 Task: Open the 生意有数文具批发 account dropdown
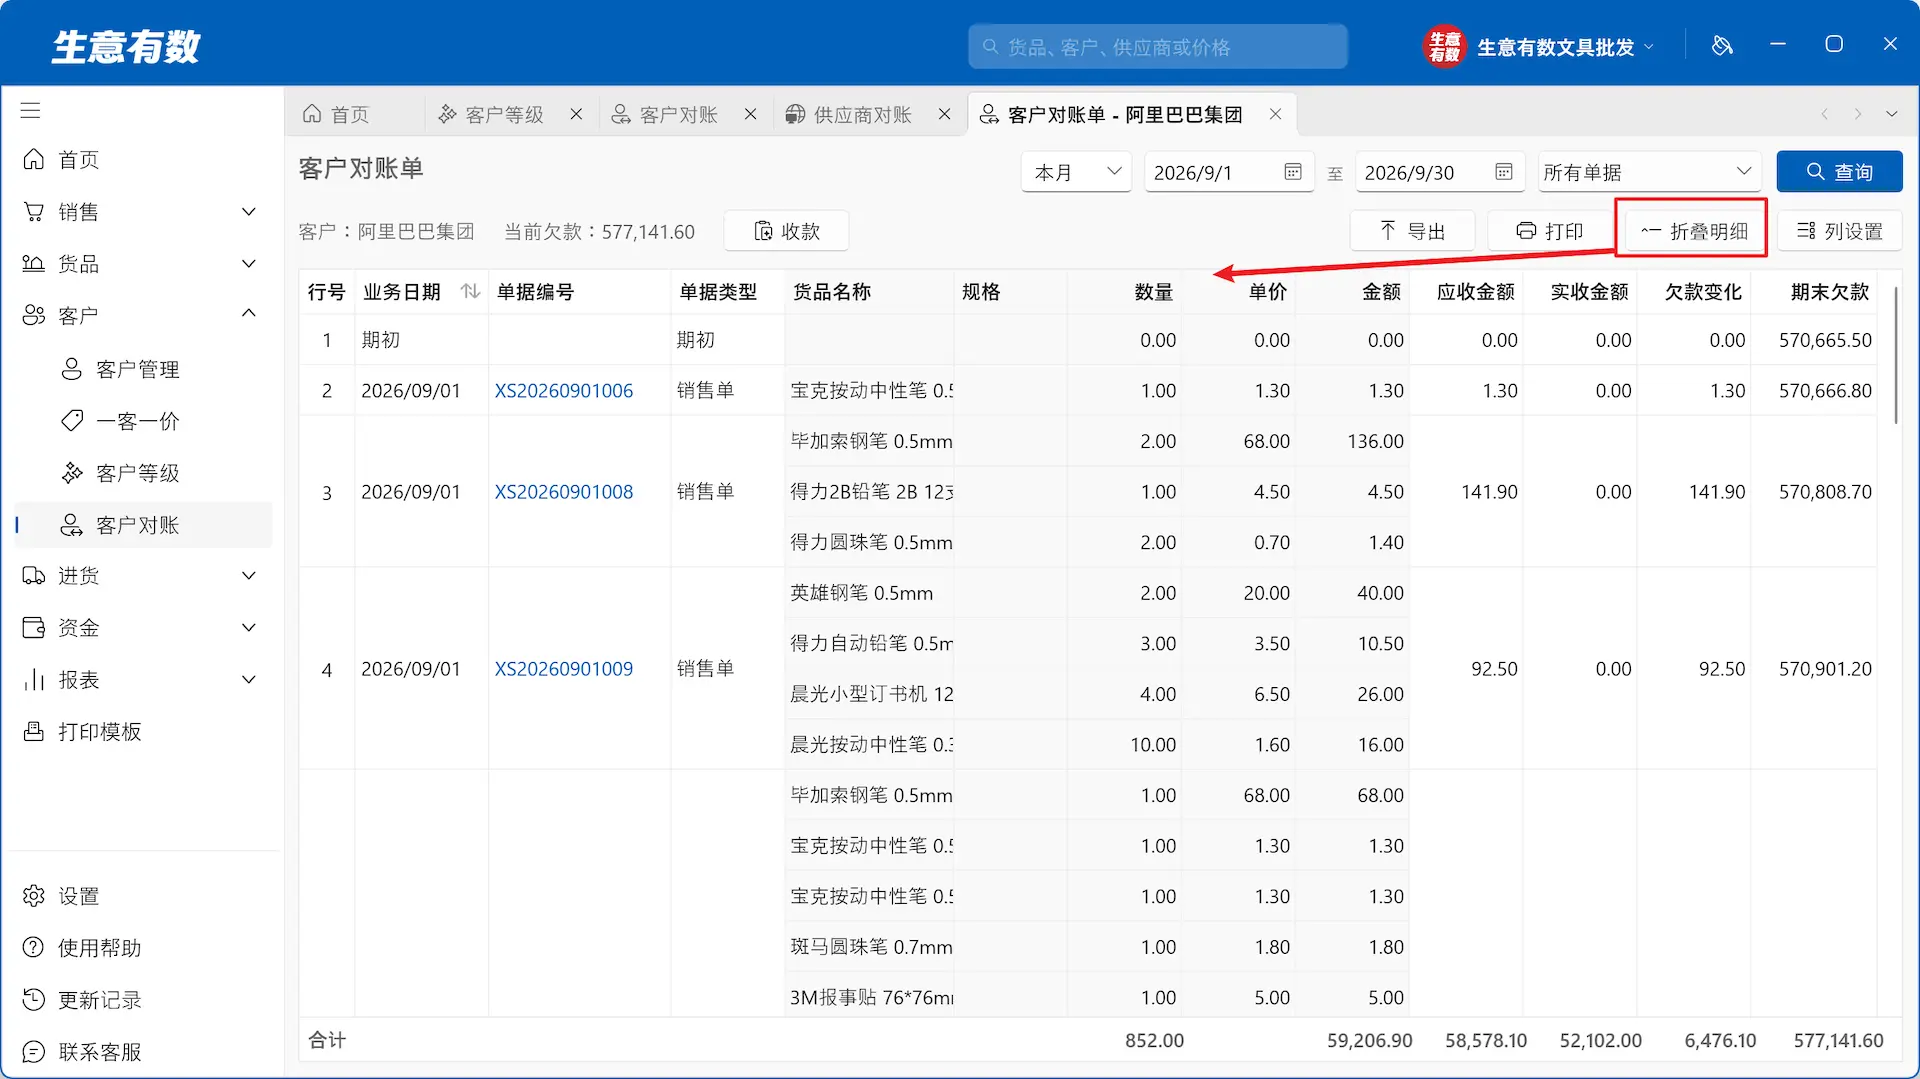1564,47
